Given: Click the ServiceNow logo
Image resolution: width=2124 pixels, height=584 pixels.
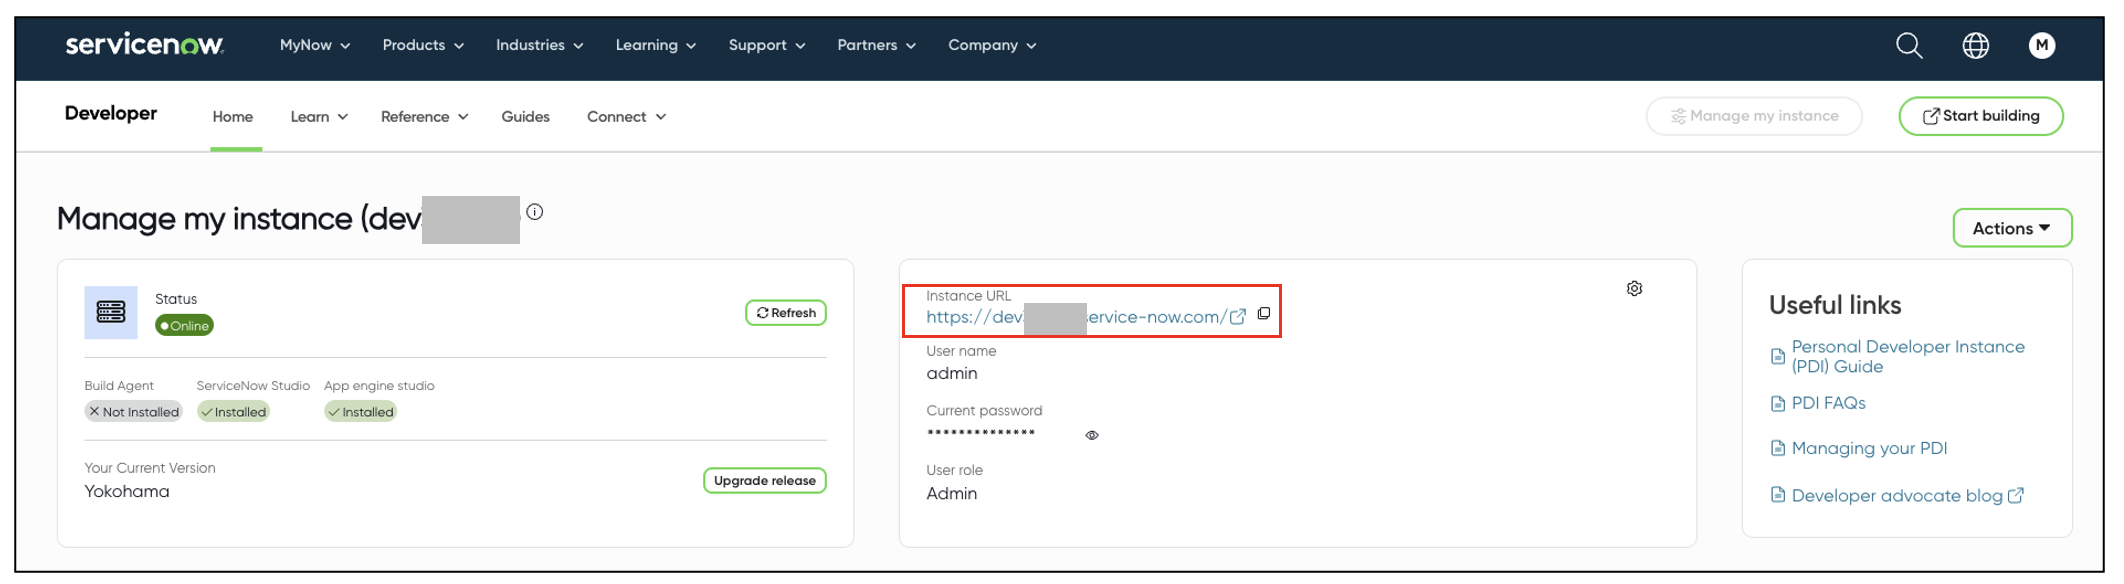Looking at the screenshot, I should click(x=145, y=45).
